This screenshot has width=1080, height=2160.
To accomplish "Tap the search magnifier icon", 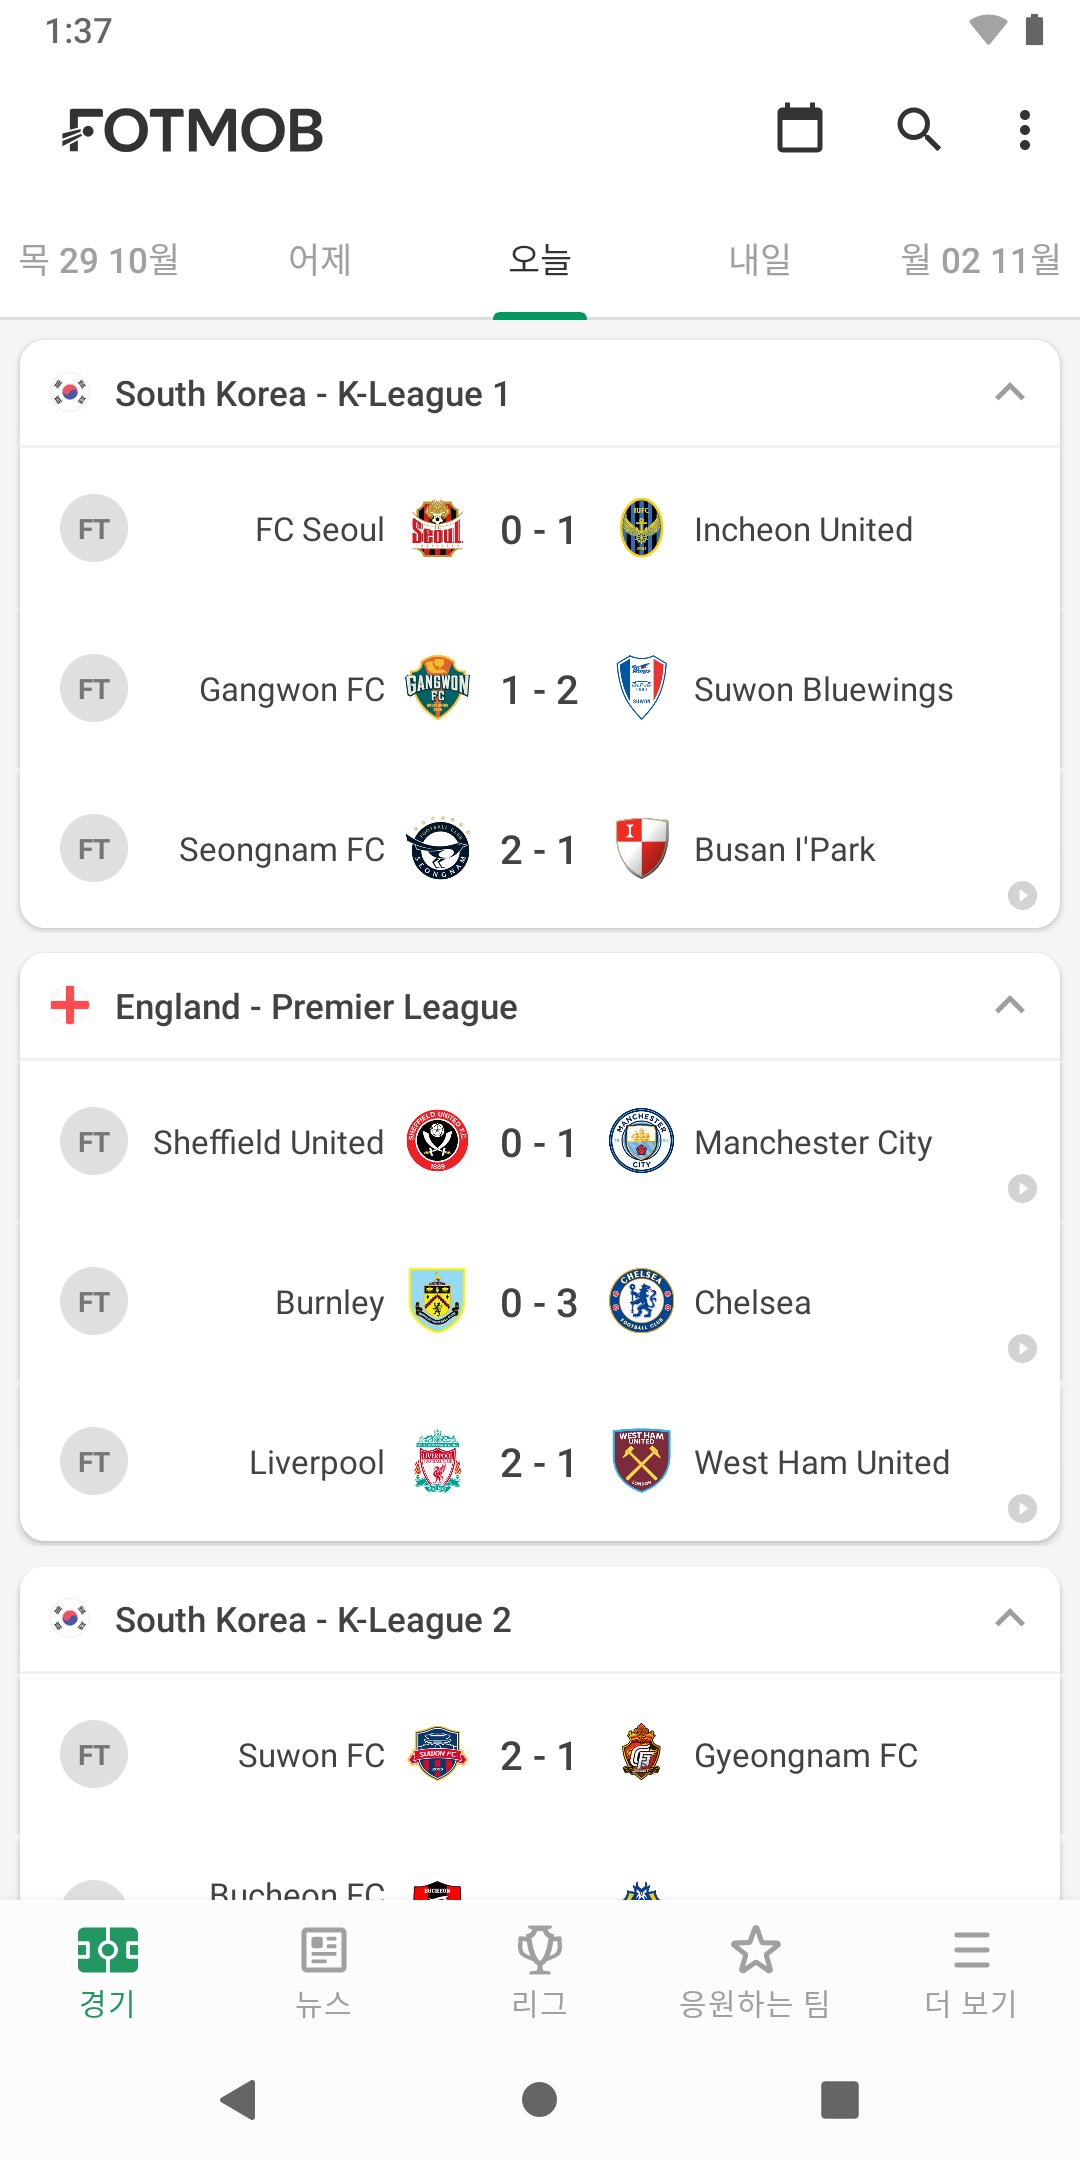I will pyautogui.click(x=918, y=129).
